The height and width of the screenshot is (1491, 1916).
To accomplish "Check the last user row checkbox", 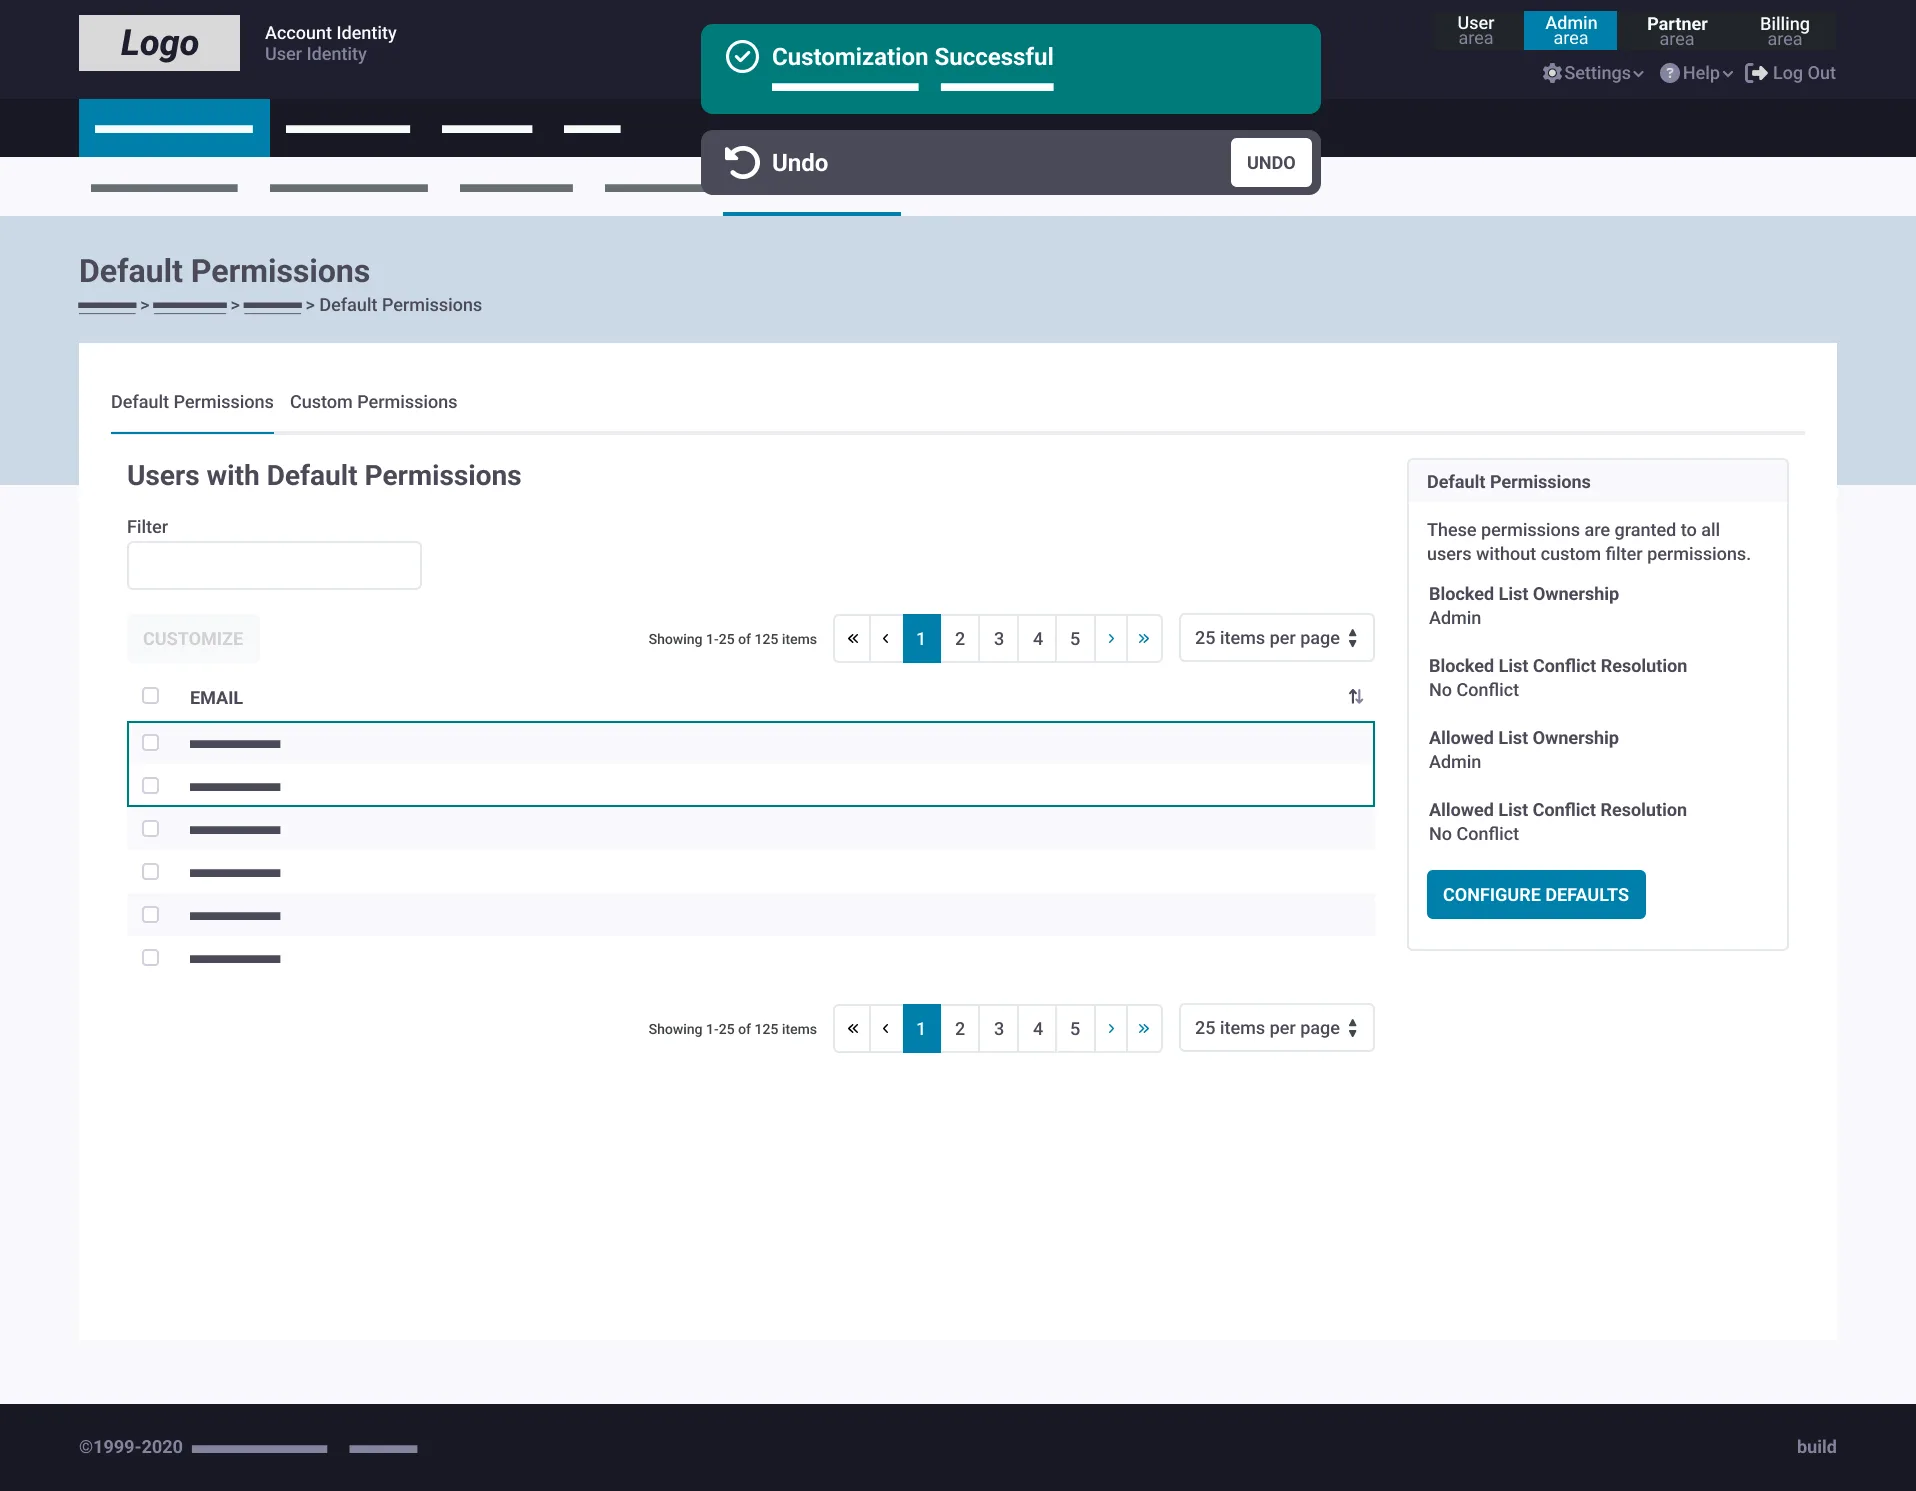I will tap(150, 957).
